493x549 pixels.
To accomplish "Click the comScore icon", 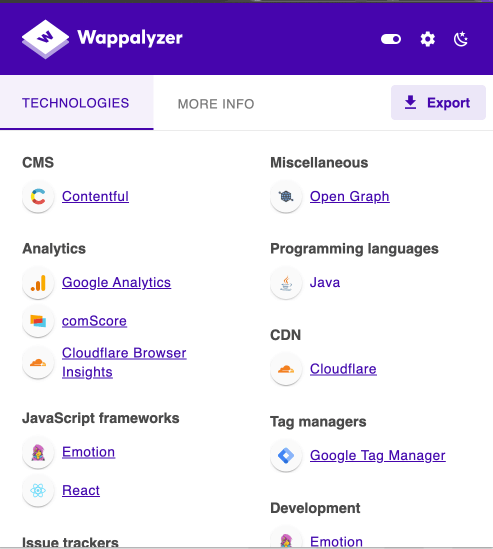I will point(38,321).
